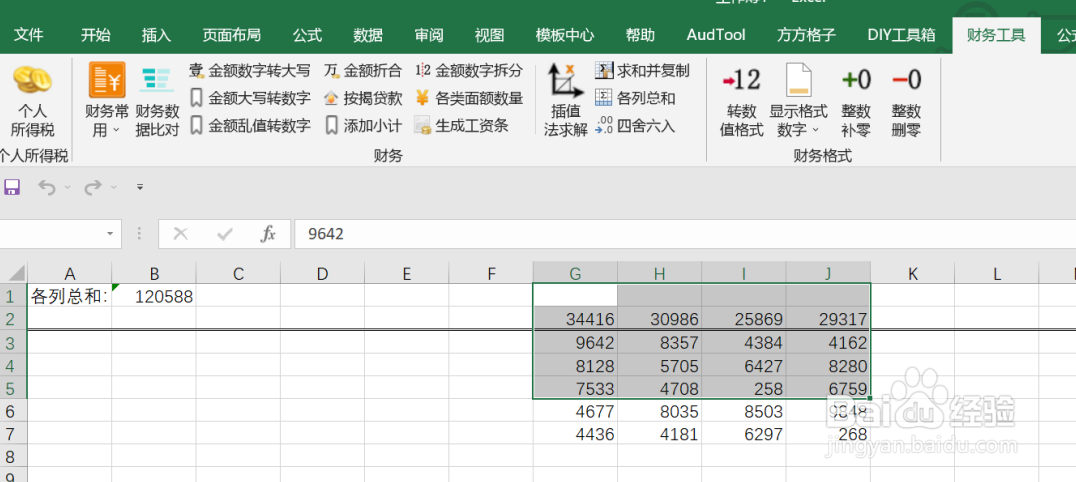Select row 6 header
Viewport: 1076px width, 482px height.
[13, 411]
